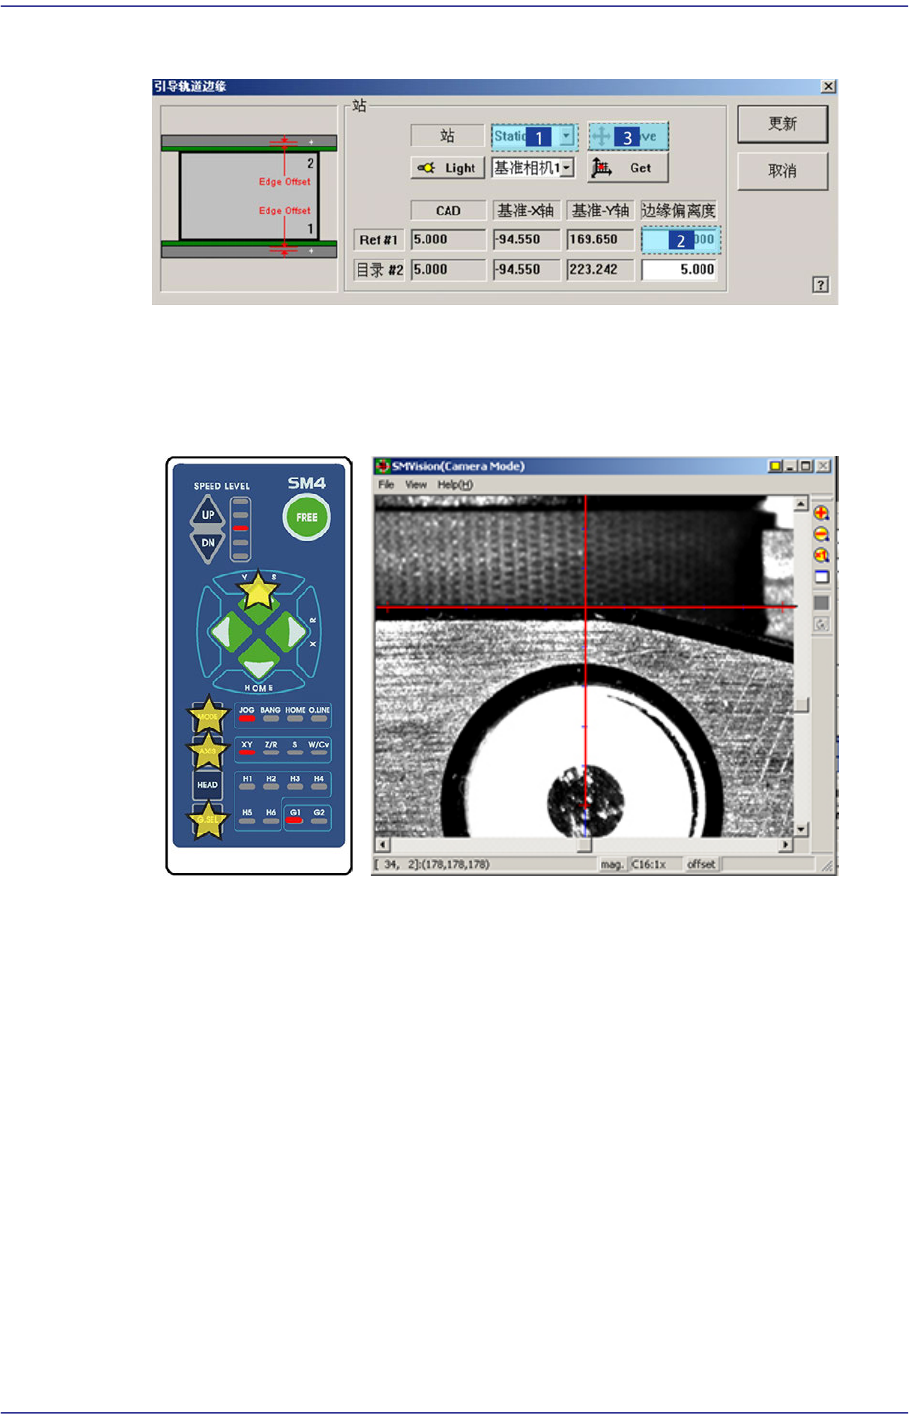Click the white rectangle icon in SMVision toolbar

[x=821, y=577]
